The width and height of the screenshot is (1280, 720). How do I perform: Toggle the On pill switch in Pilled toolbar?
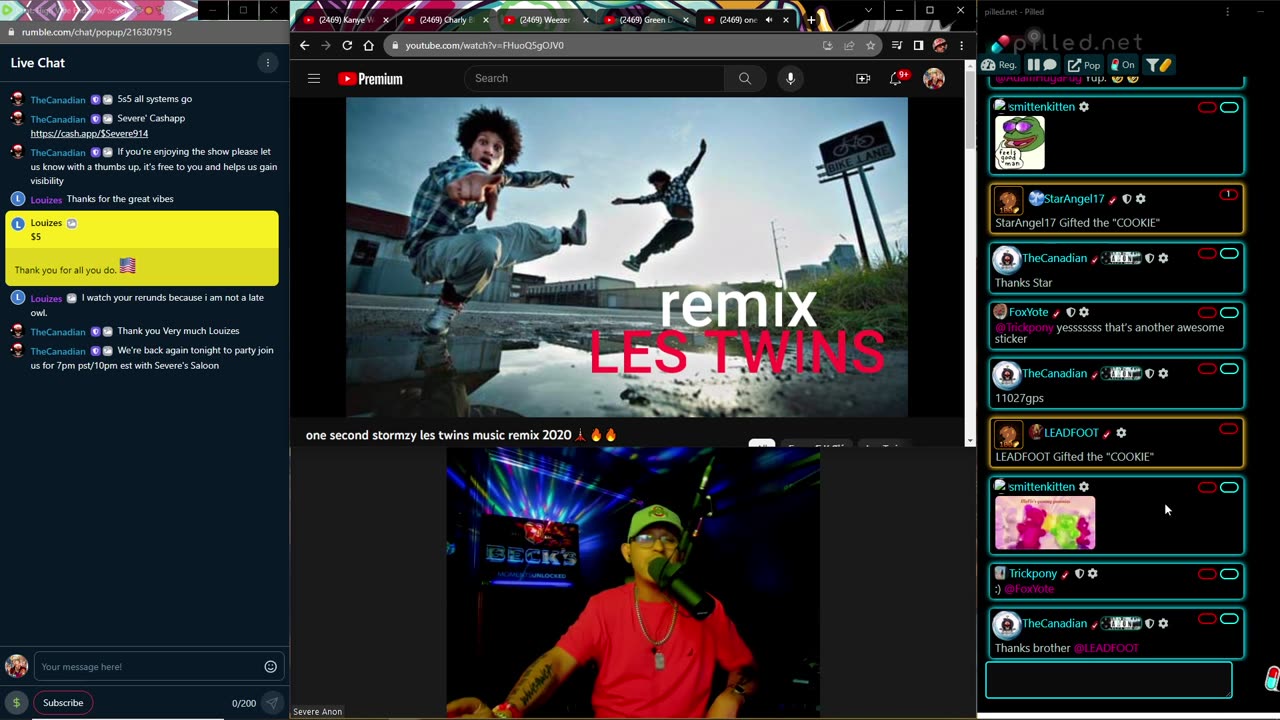pos(1123,65)
